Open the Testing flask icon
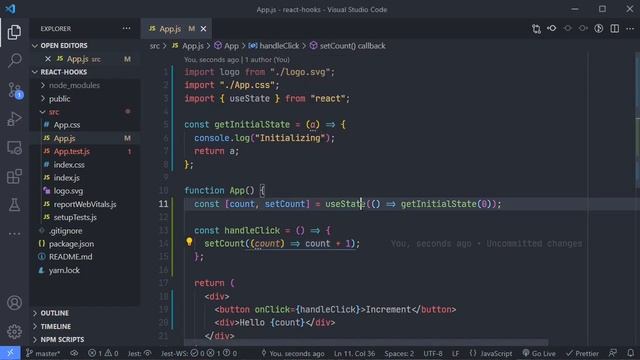The height and width of the screenshot is (360, 640). [14, 205]
